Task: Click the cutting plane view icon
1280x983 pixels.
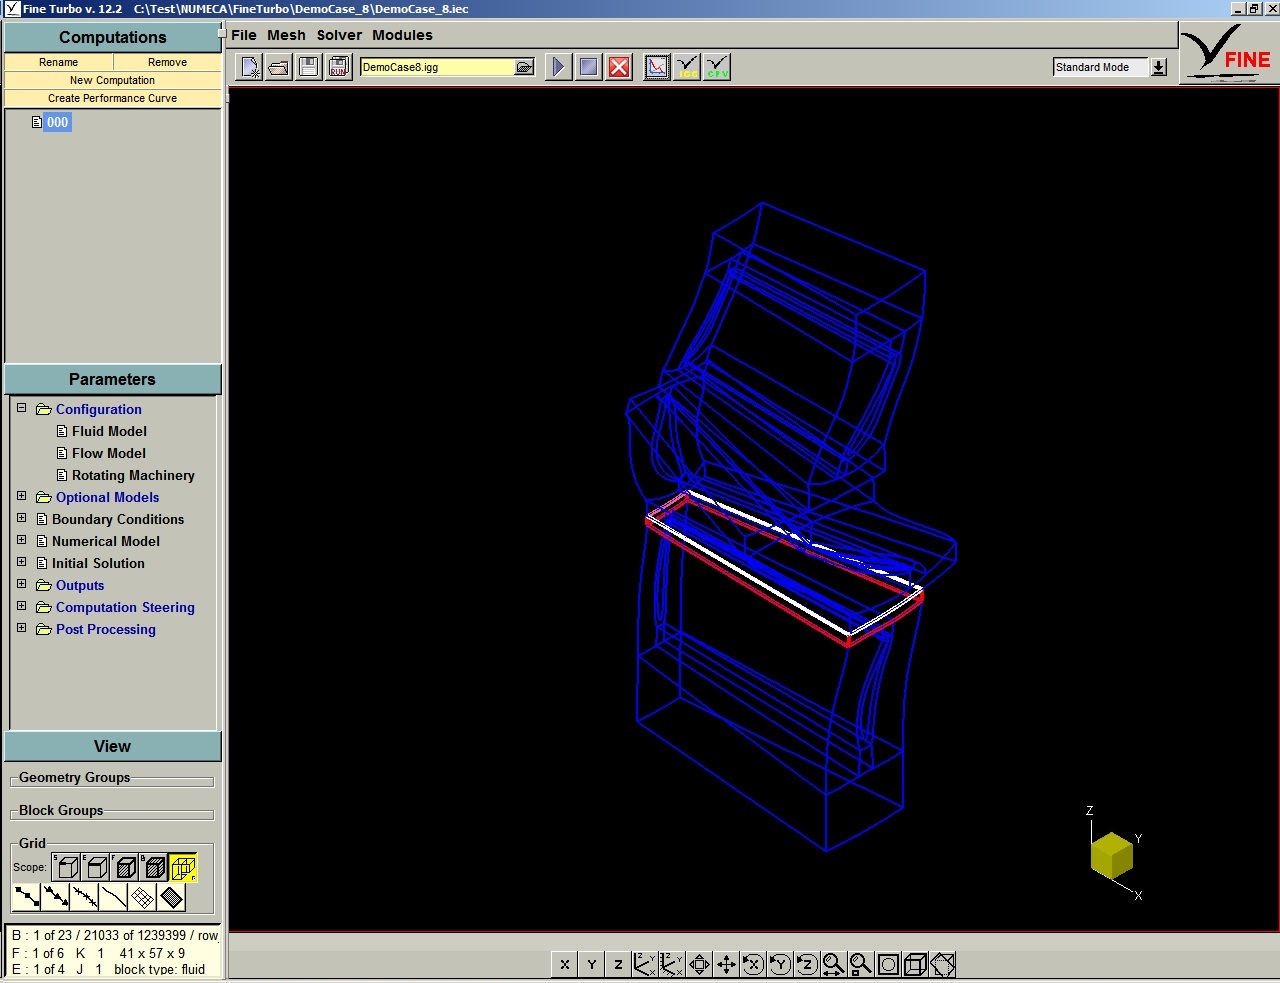Action: point(942,964)
